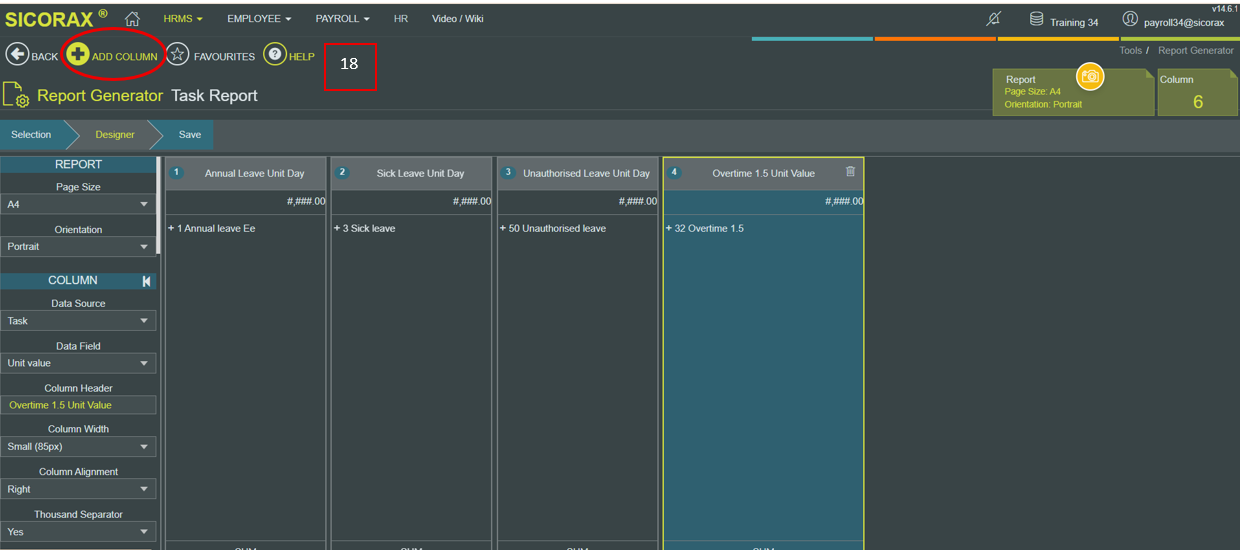Open the HR menu item

pyautogui.click(x=401, y=19)
